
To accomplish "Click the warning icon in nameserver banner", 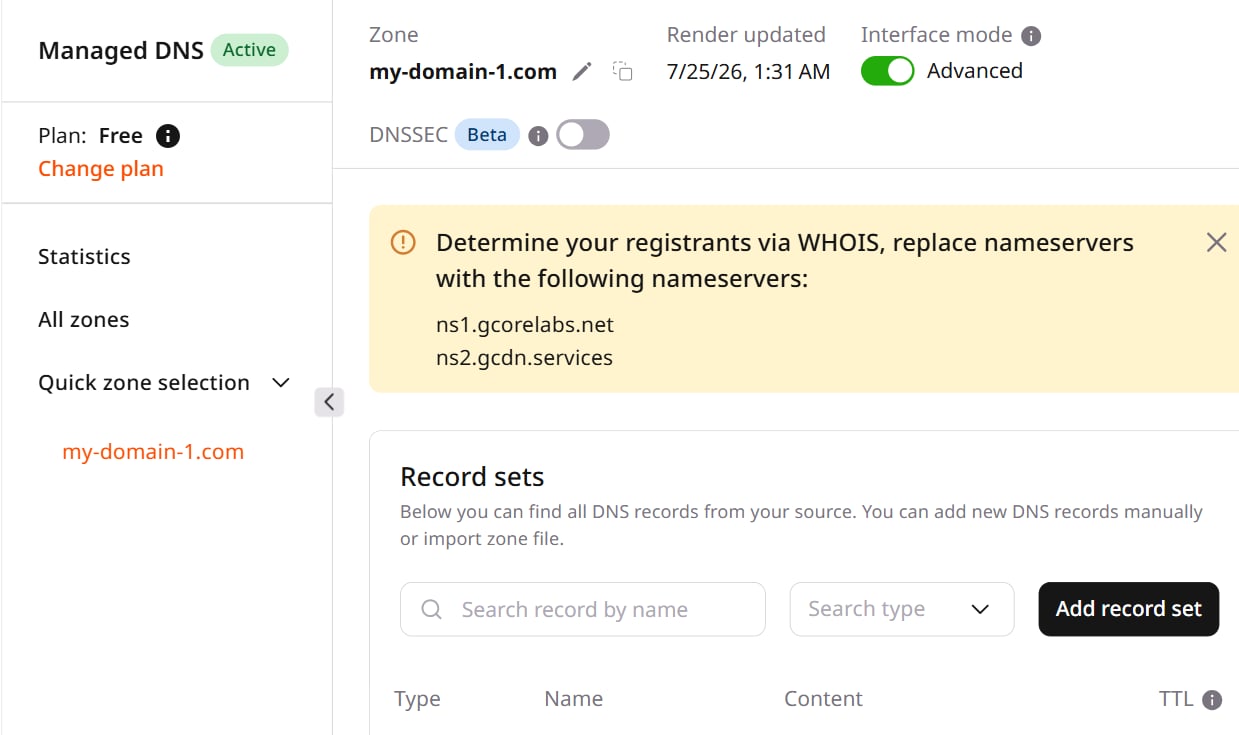I will 403,242.
